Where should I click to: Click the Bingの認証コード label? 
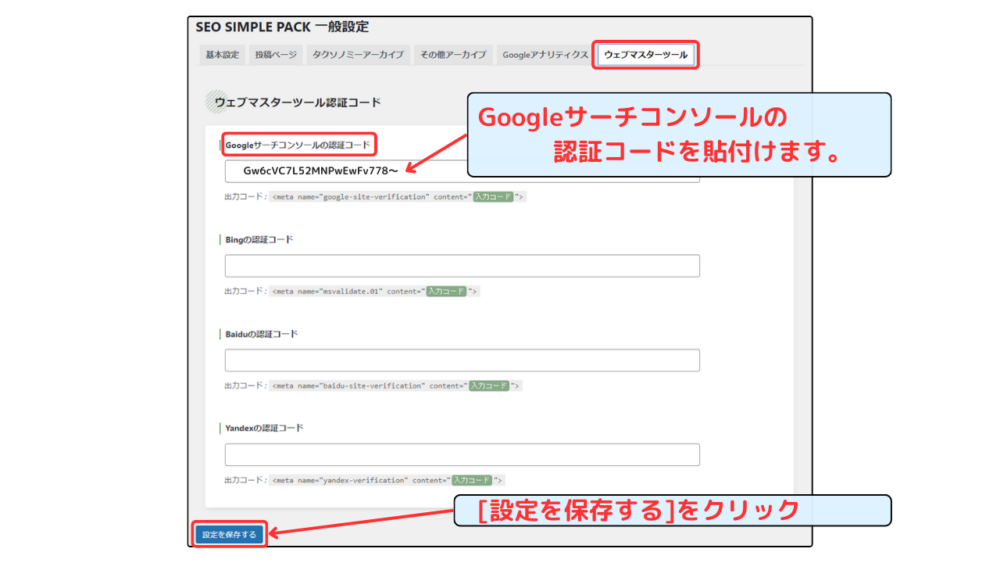click(259, 240)
